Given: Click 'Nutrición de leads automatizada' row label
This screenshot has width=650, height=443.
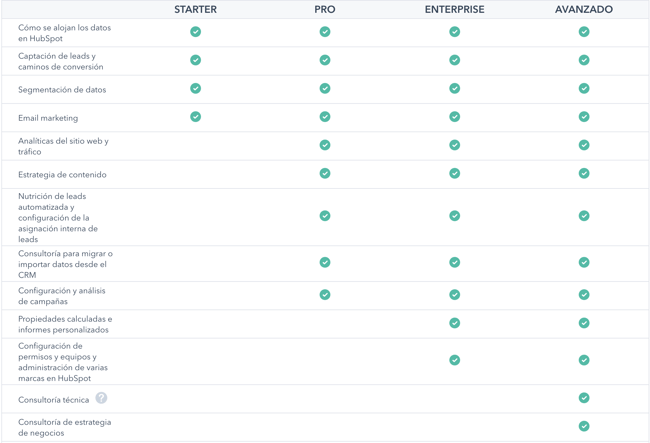Looking at the screenshot, I should pos(58,218).
